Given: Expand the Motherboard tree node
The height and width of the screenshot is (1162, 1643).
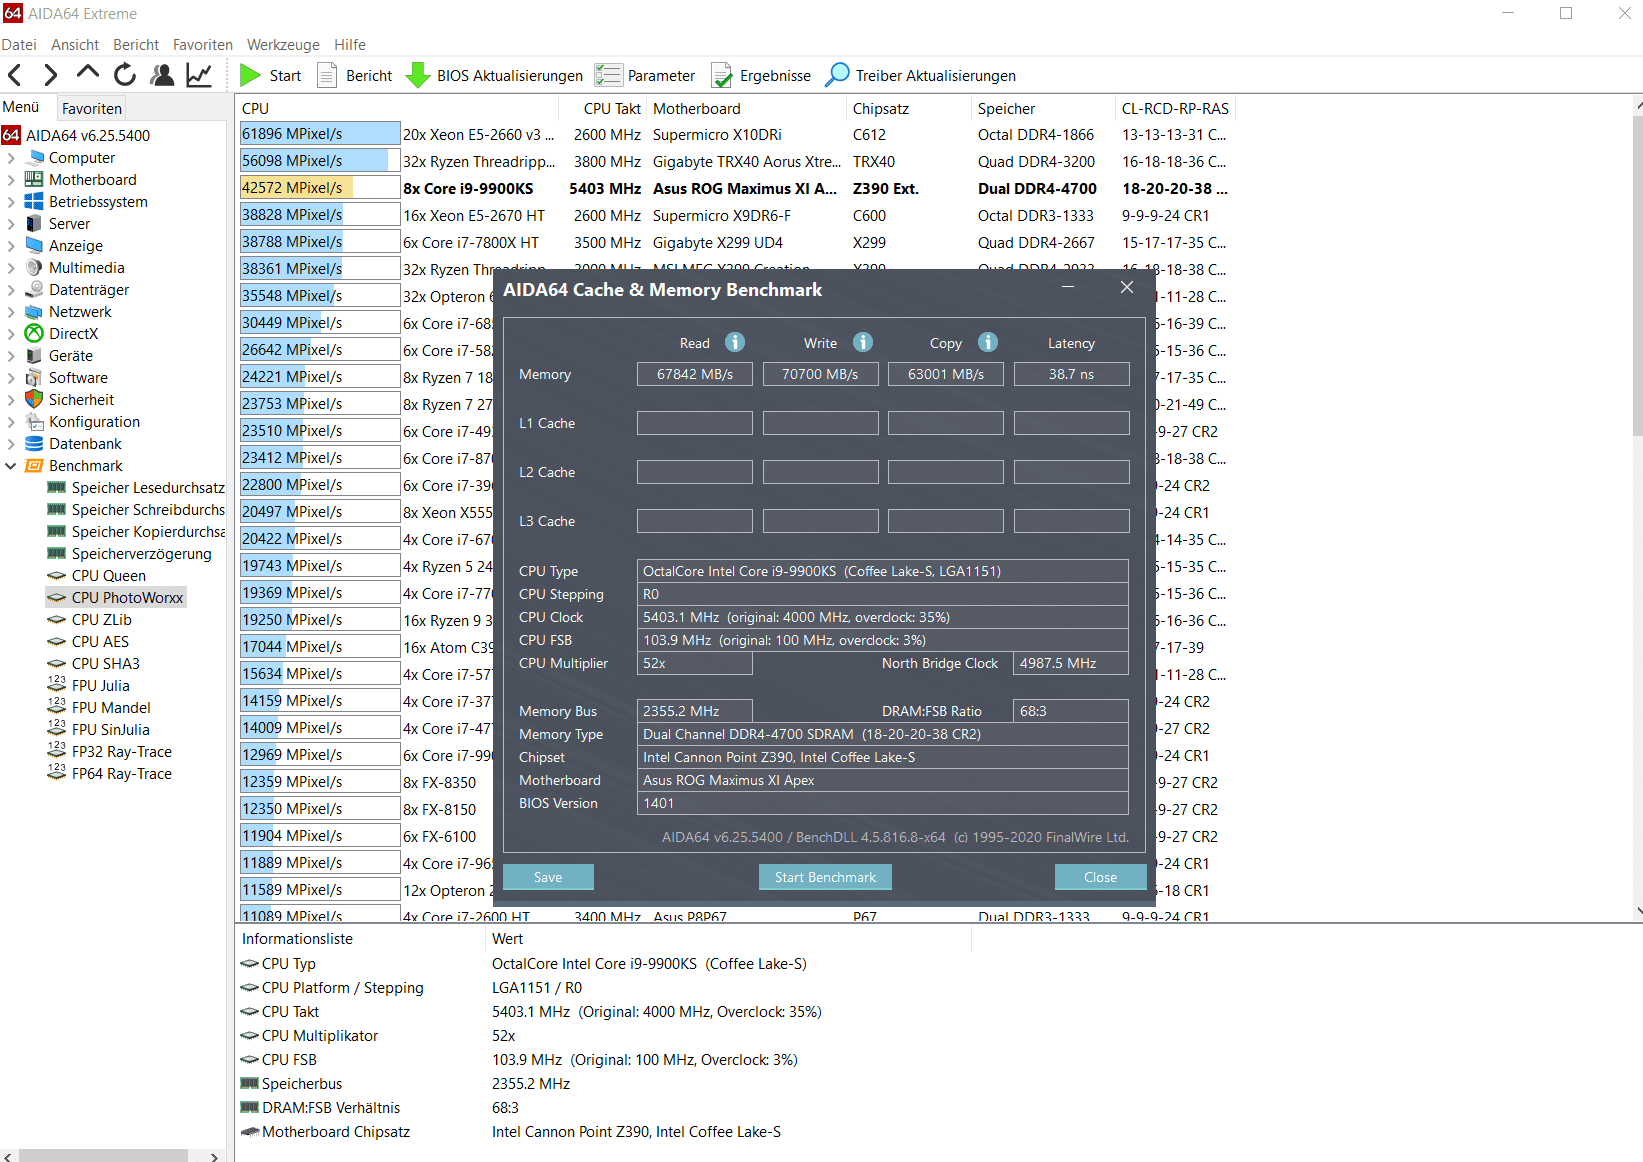Looking at the screenshot, I should 11,179.
